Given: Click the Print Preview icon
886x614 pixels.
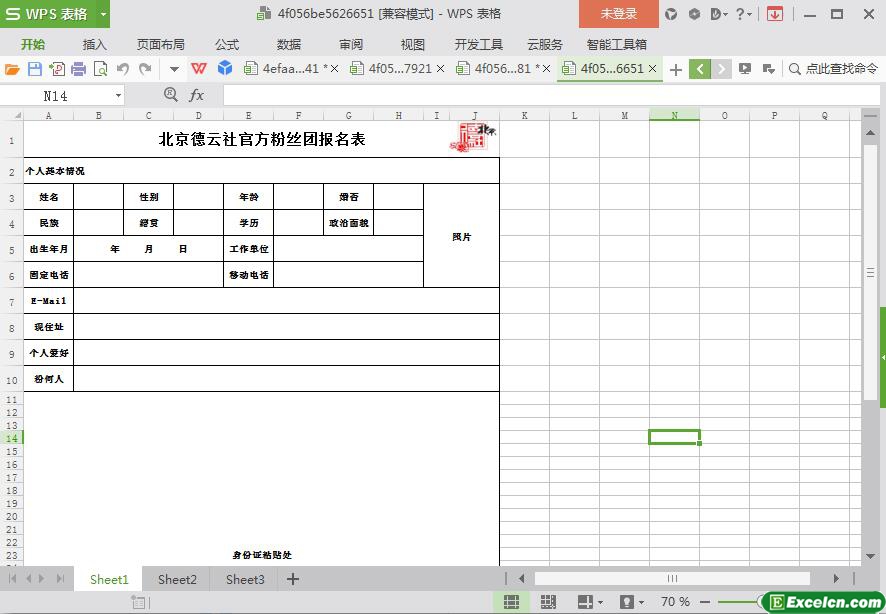Looking at the screenshot, I should (x=100, y=69).
